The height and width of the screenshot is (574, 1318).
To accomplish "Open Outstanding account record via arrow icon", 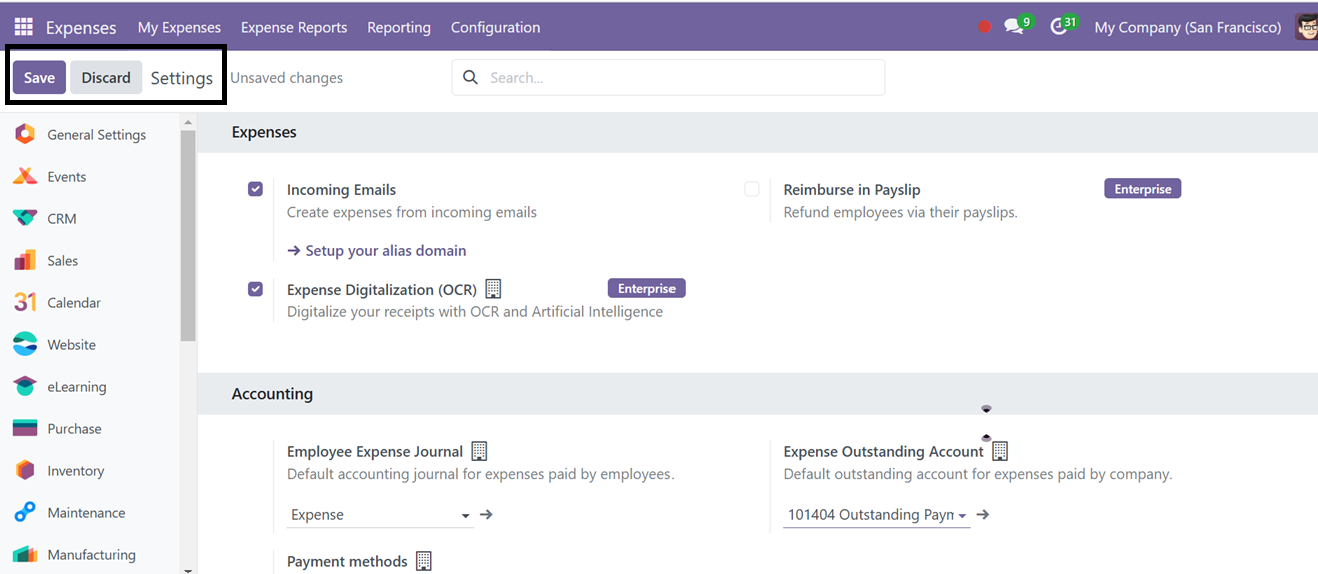I will (x=983, y=515).
